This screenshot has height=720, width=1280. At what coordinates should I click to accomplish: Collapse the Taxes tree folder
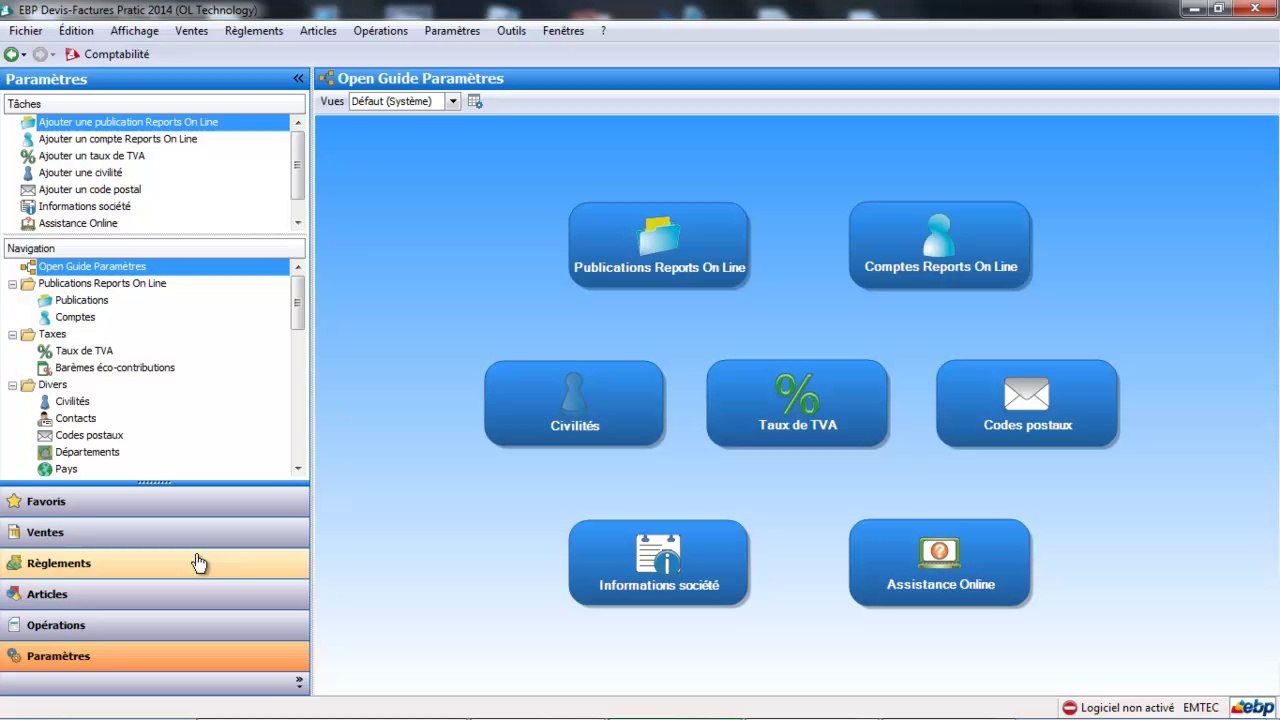[x=13, y=334]
